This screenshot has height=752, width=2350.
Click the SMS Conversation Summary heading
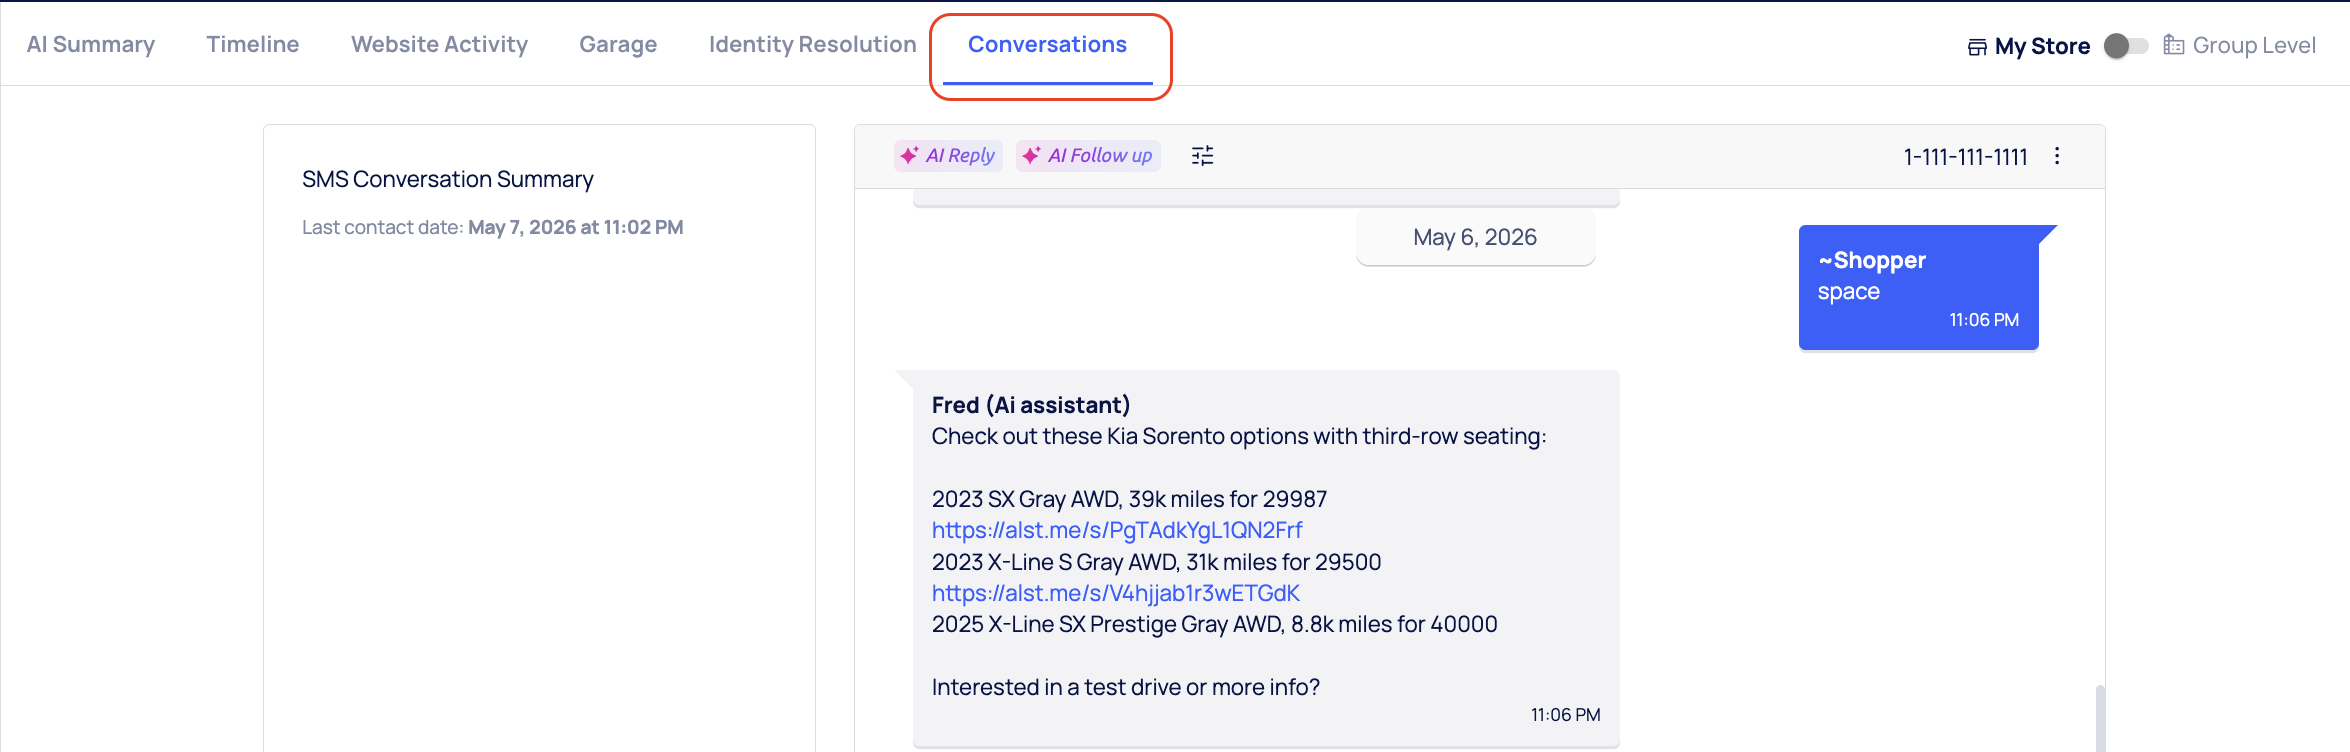[x=448, y=179]
